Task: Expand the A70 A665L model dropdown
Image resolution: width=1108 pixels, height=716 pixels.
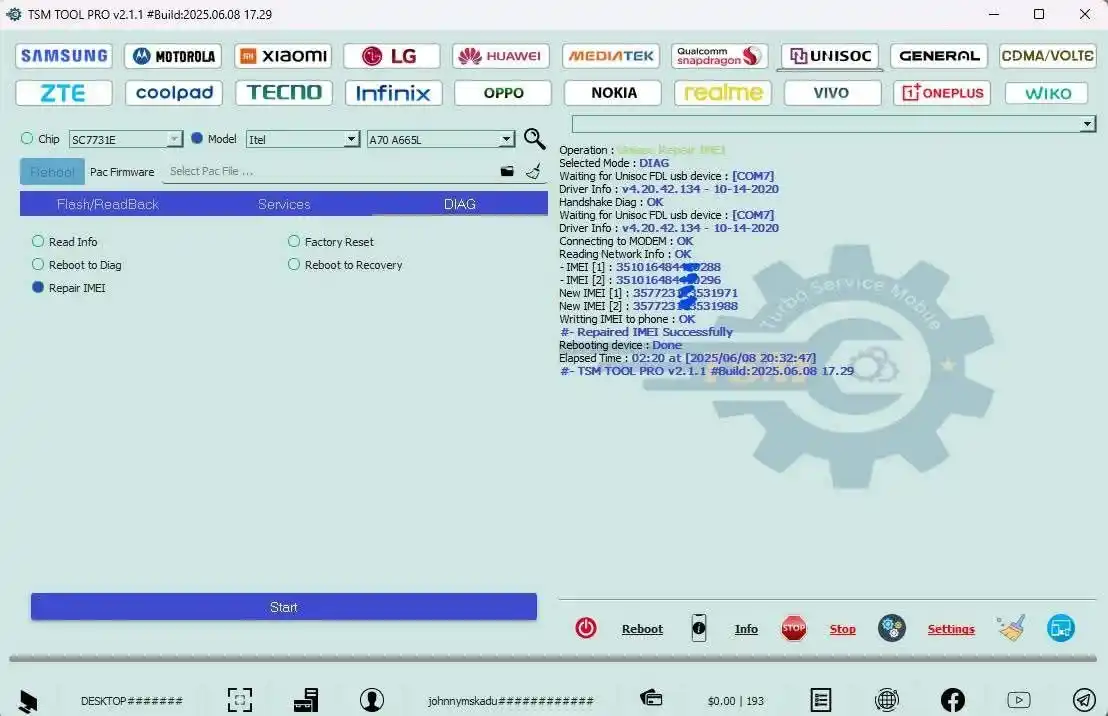Action: [x=506, y=139]
